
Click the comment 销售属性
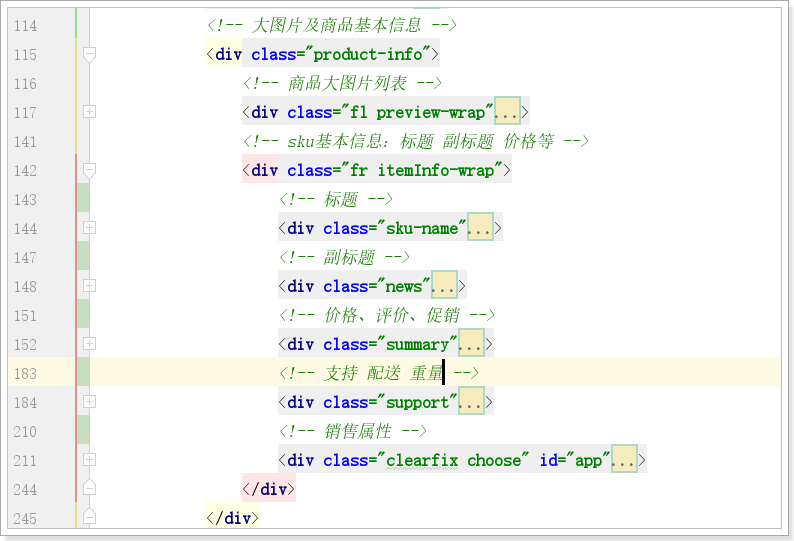[x=352, y=431]
